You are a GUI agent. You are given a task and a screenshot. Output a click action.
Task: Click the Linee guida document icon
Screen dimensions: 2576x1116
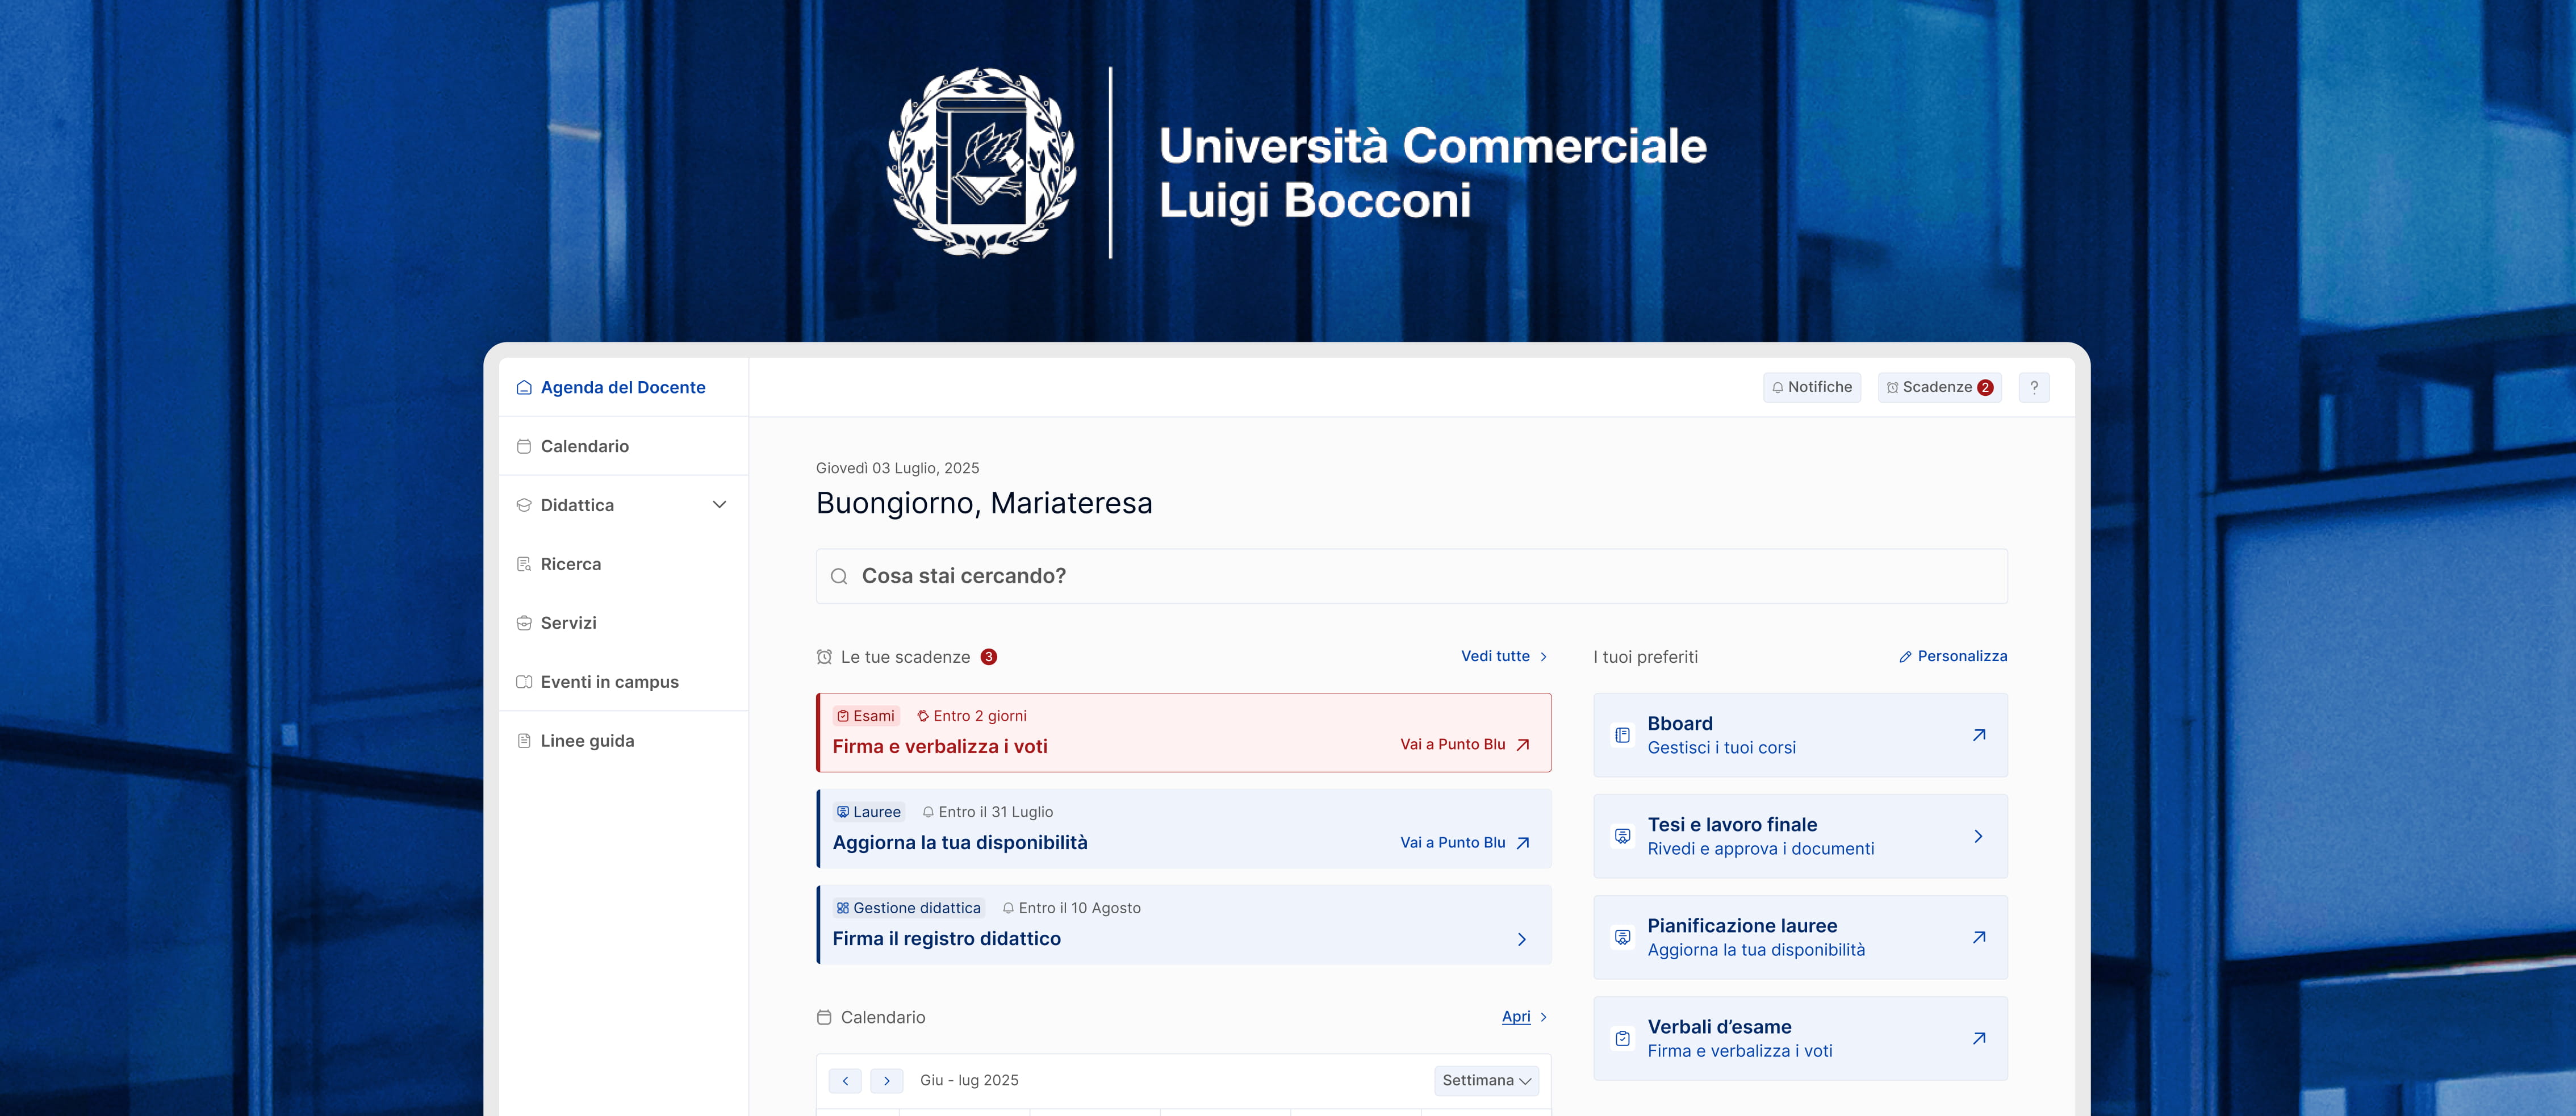[x=524, y=741]
